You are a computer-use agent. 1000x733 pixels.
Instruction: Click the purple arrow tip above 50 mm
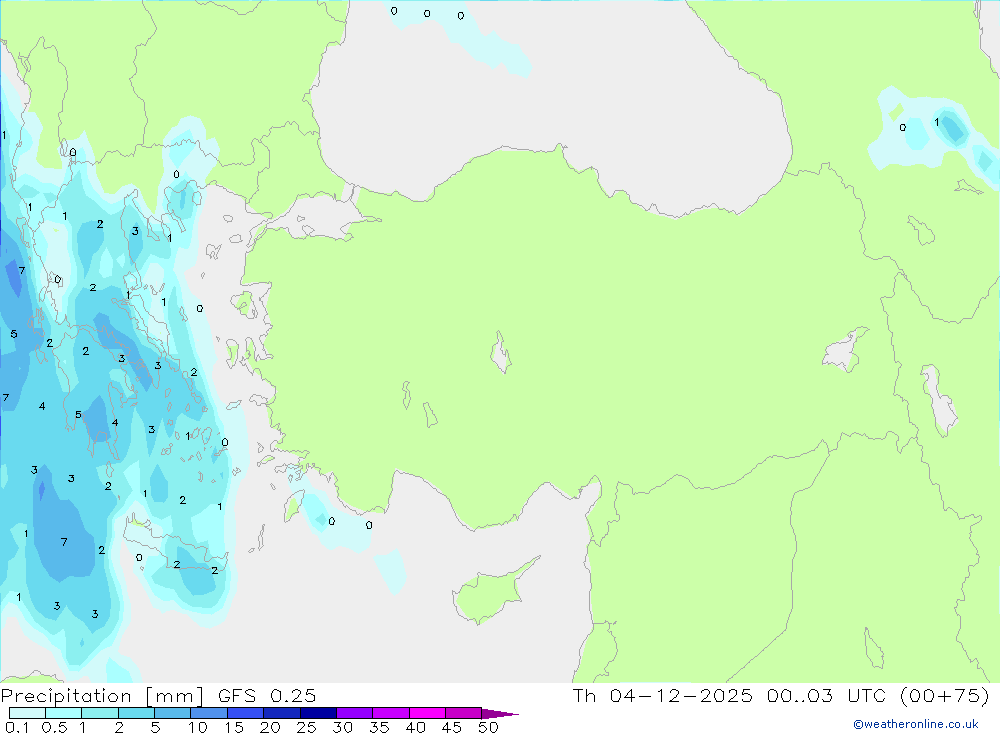point(500,713)
